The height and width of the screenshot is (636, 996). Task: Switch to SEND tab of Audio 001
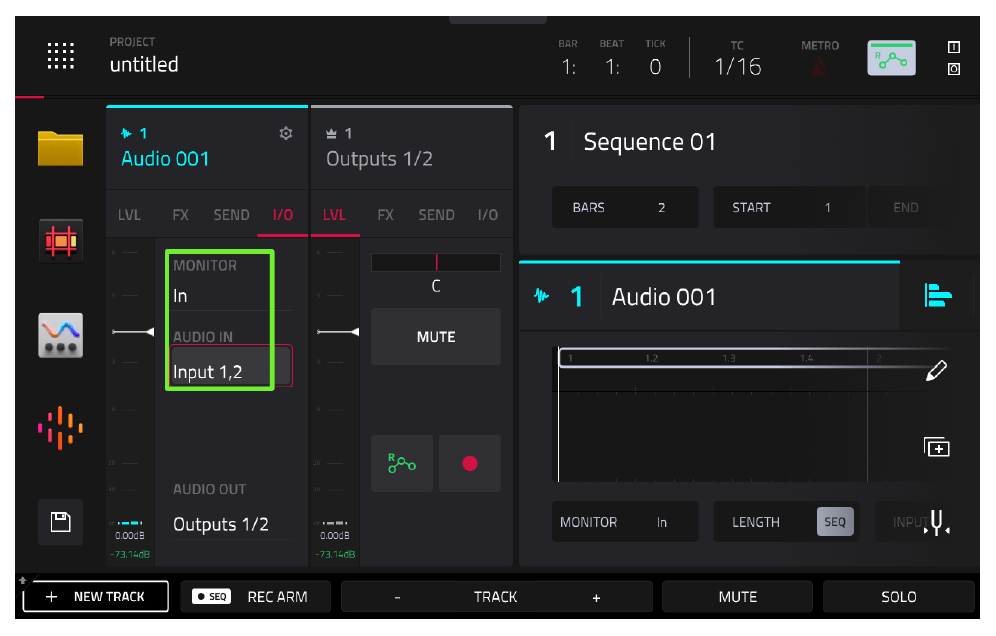coord(231,215)
